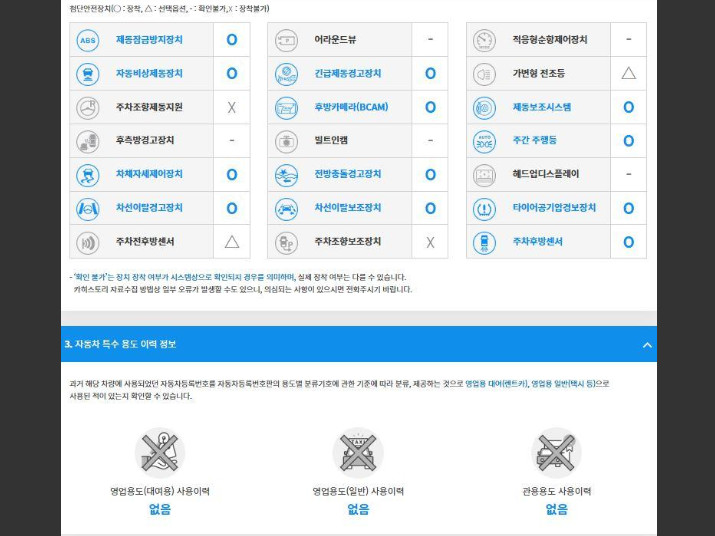Screen dimensions: 715x536
Task: Click the 헤드업디스플레이 label text
Action: click(546, 174)
